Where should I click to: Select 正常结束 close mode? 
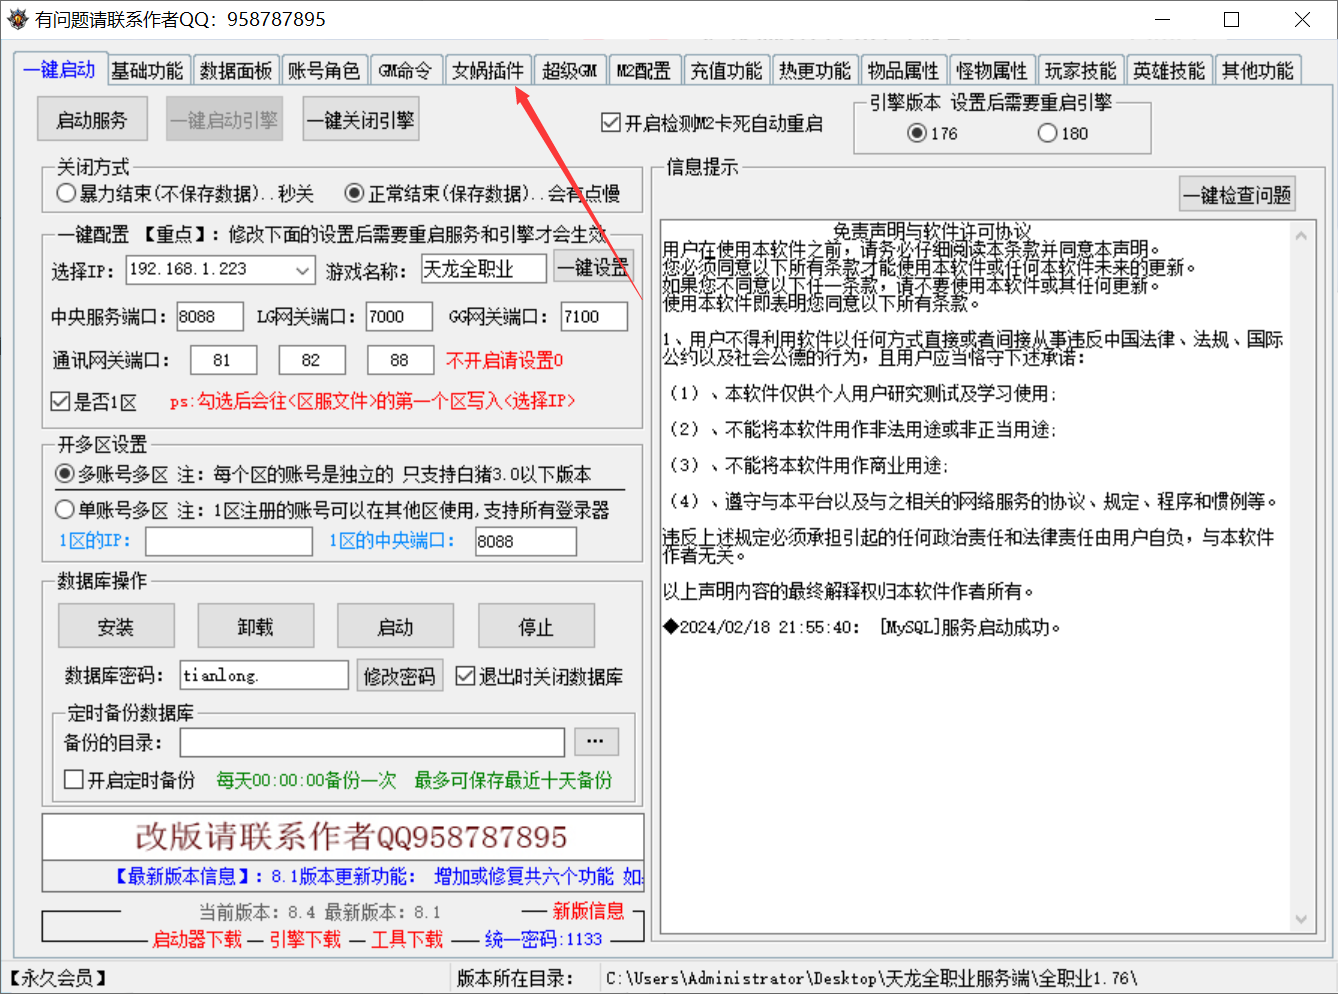tap(482, 193)
